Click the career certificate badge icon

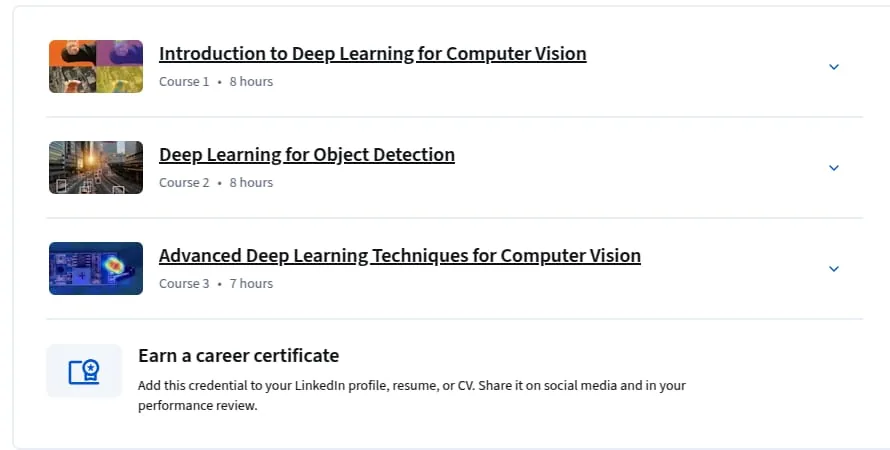(84, 371)
